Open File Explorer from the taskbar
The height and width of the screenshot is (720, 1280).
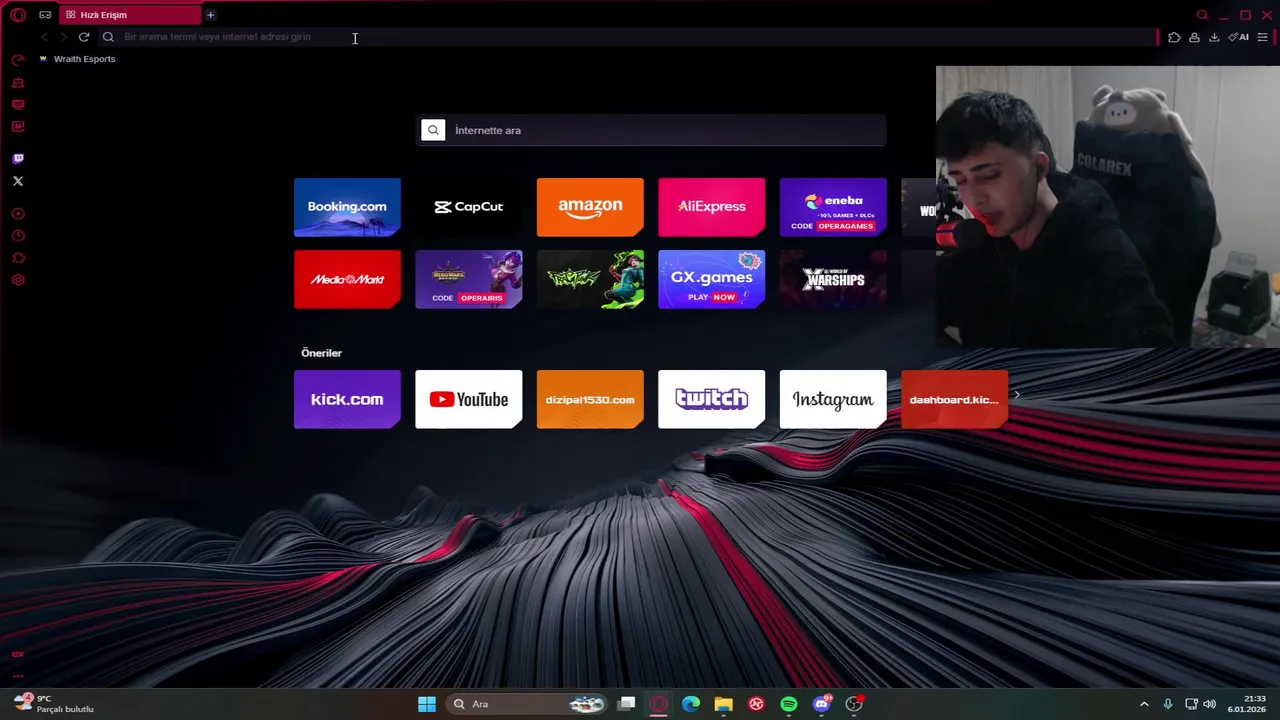(x=723, y=704)
